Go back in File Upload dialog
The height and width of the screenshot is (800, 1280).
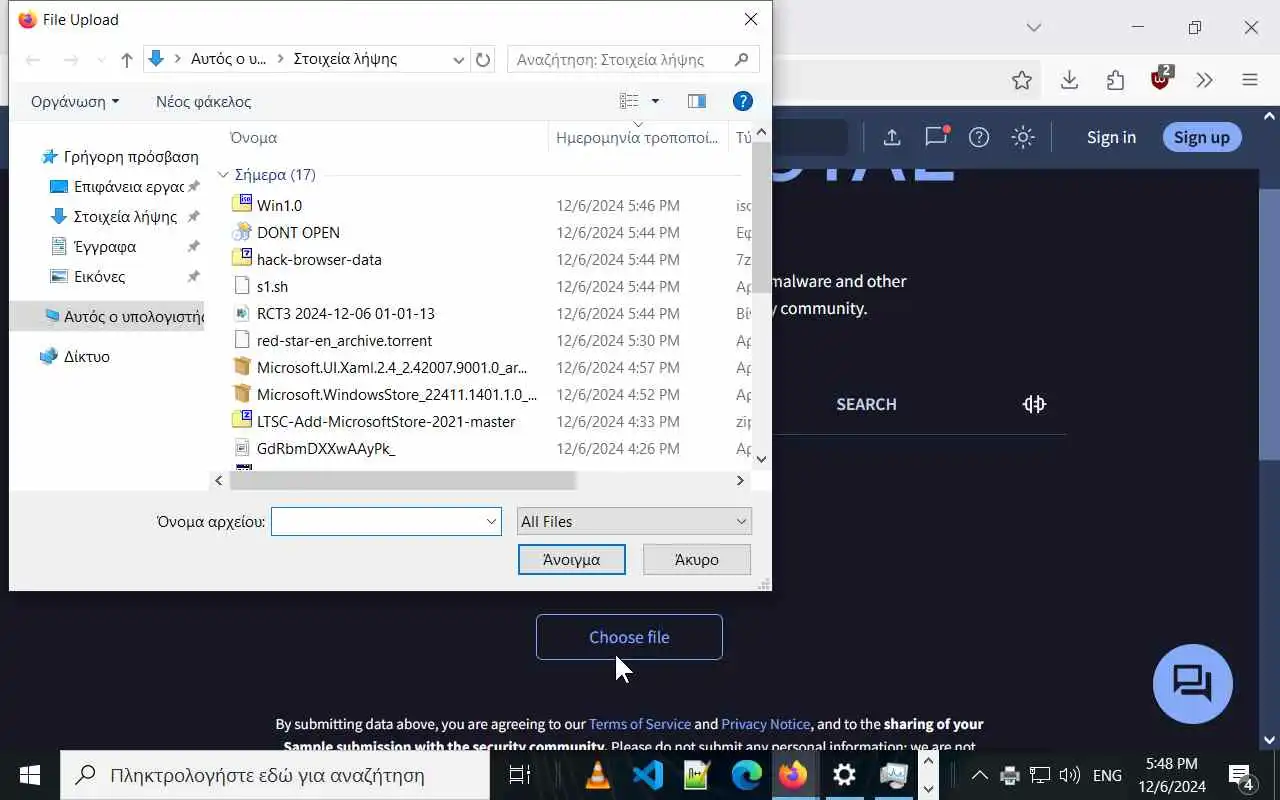pos(33,60)
